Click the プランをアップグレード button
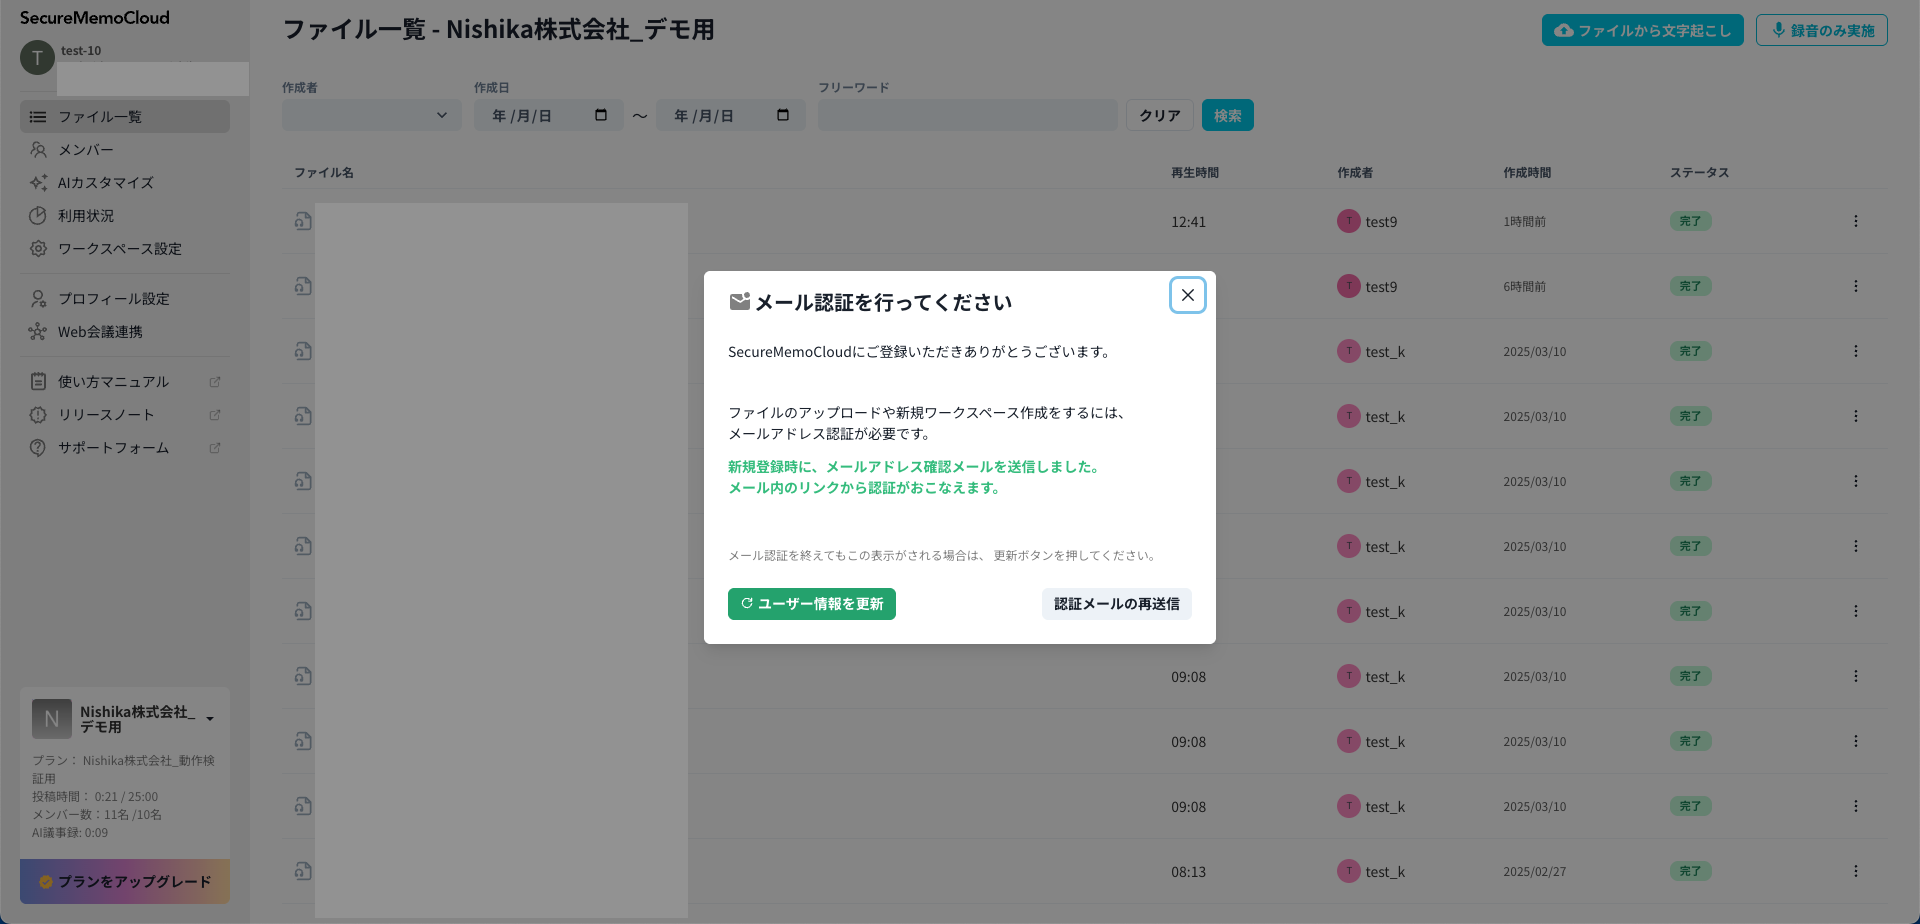Screen dimensions: 1920x924 click(x=125, y=881)
